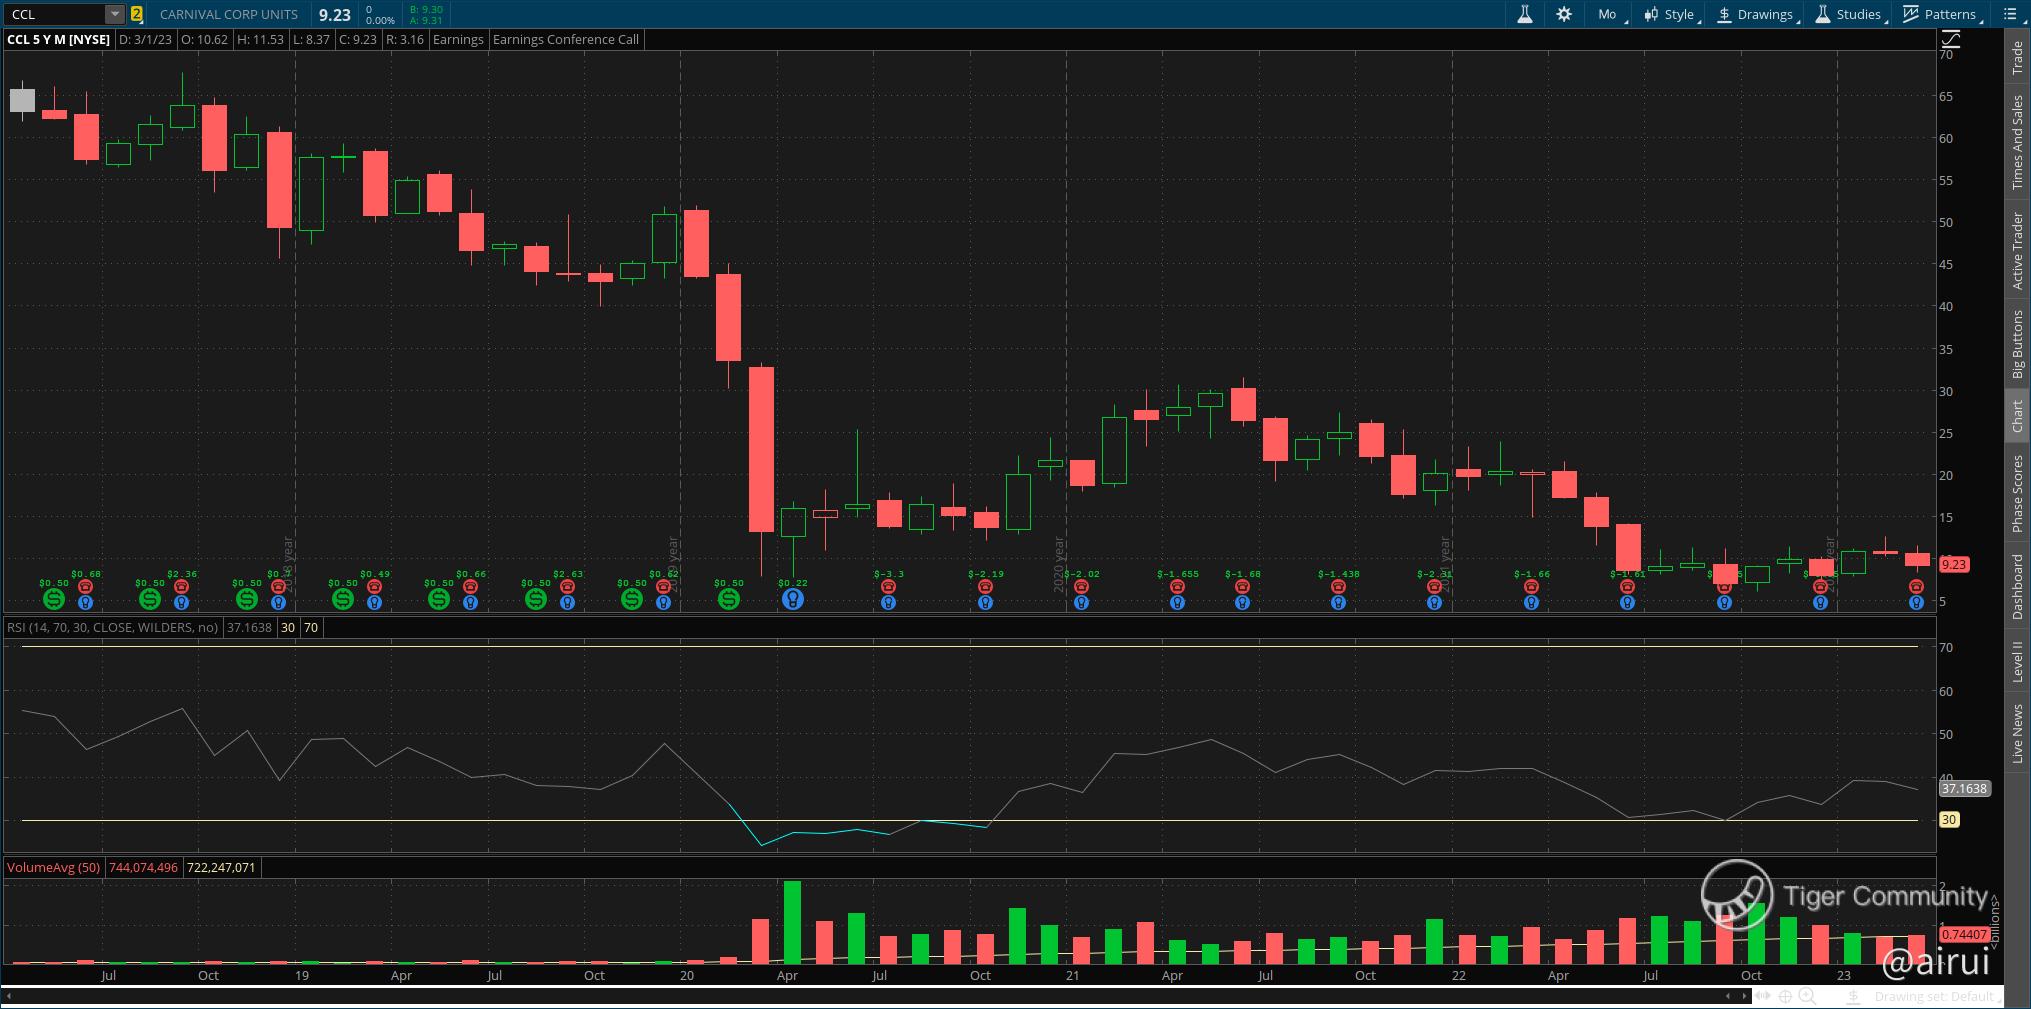Open the Active Trader sidebar tab
The height and width of the screenshot is (1009, 2031).
pos(2017,251)
